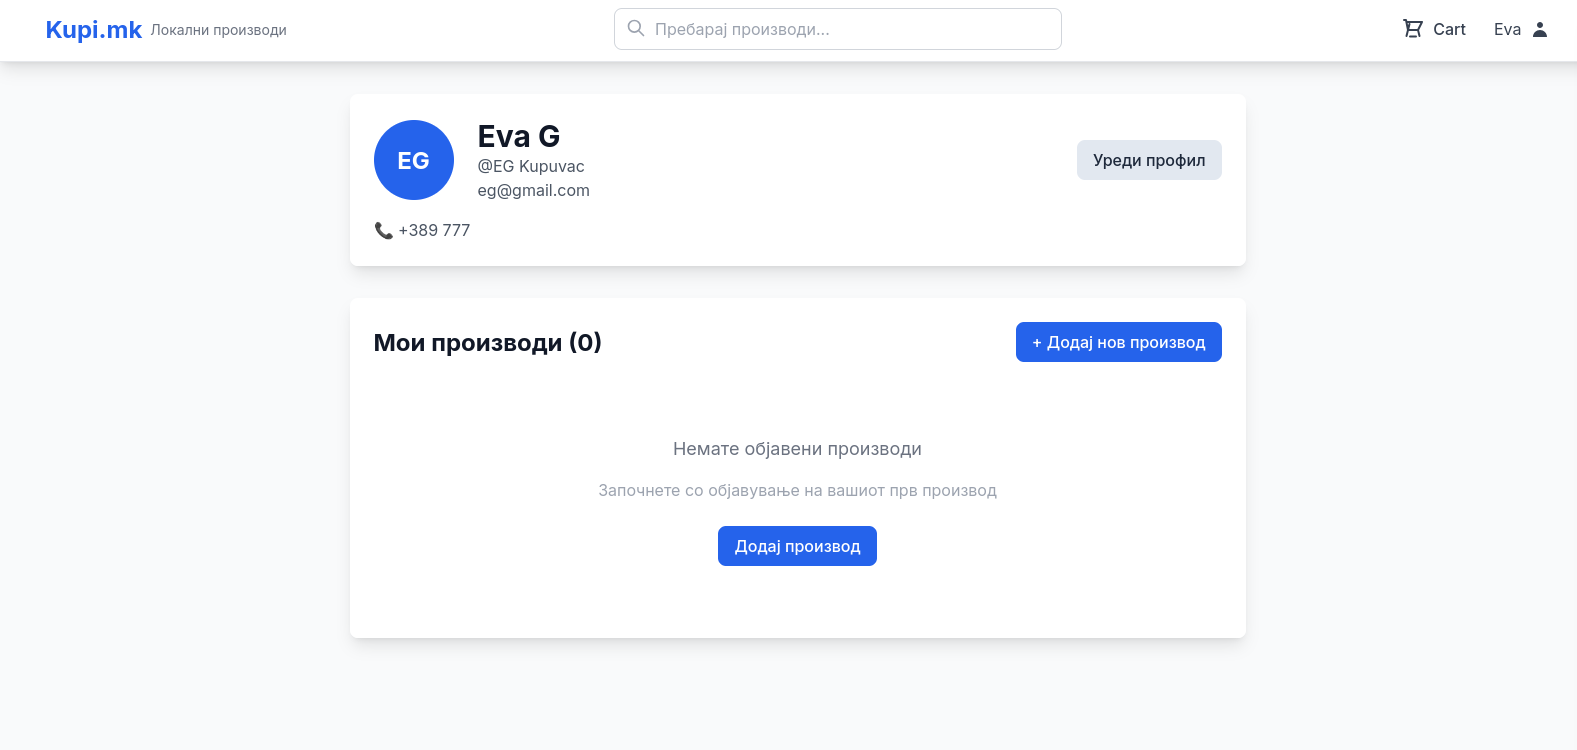Click the Cart label text

1449,29
